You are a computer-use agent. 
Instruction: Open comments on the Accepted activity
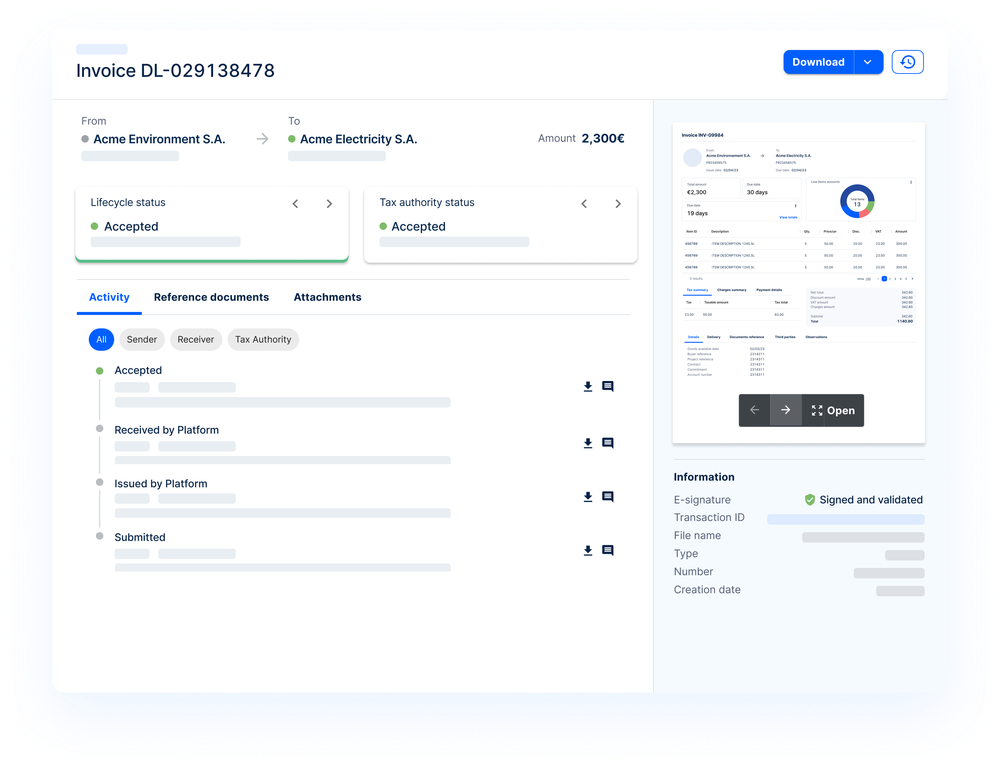click(x=607, y=385)
